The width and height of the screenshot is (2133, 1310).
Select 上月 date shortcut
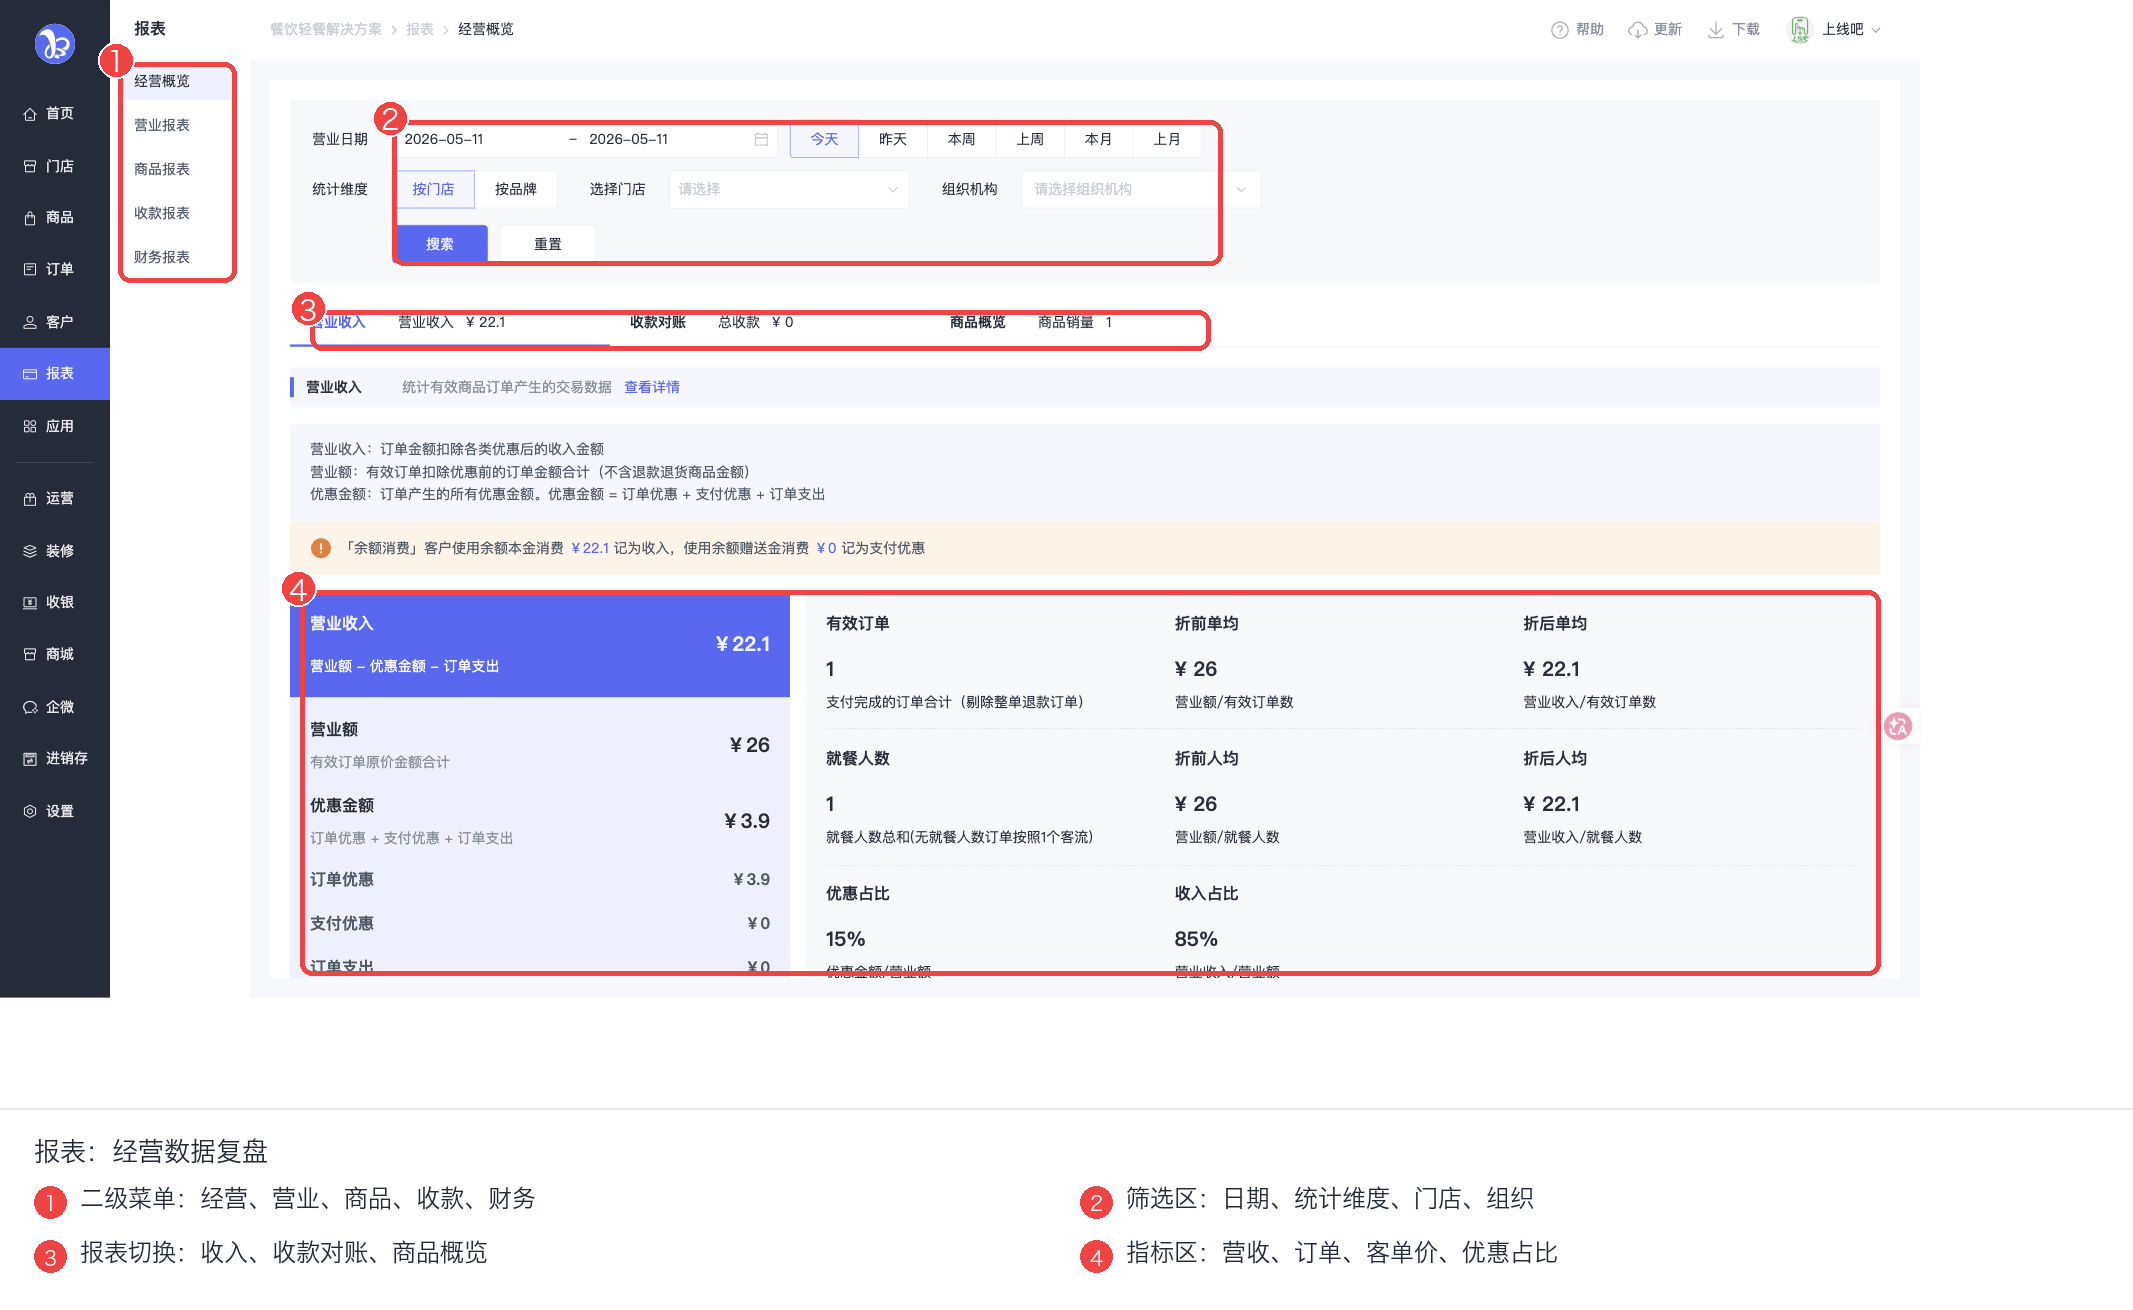point(1167,139)
